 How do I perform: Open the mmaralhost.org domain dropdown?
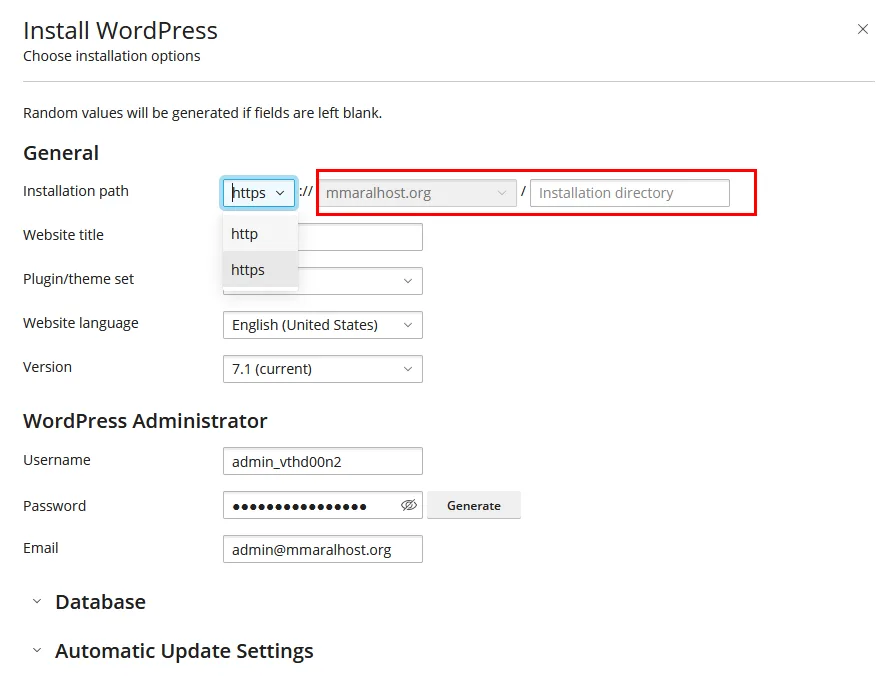tap(417, 193)
